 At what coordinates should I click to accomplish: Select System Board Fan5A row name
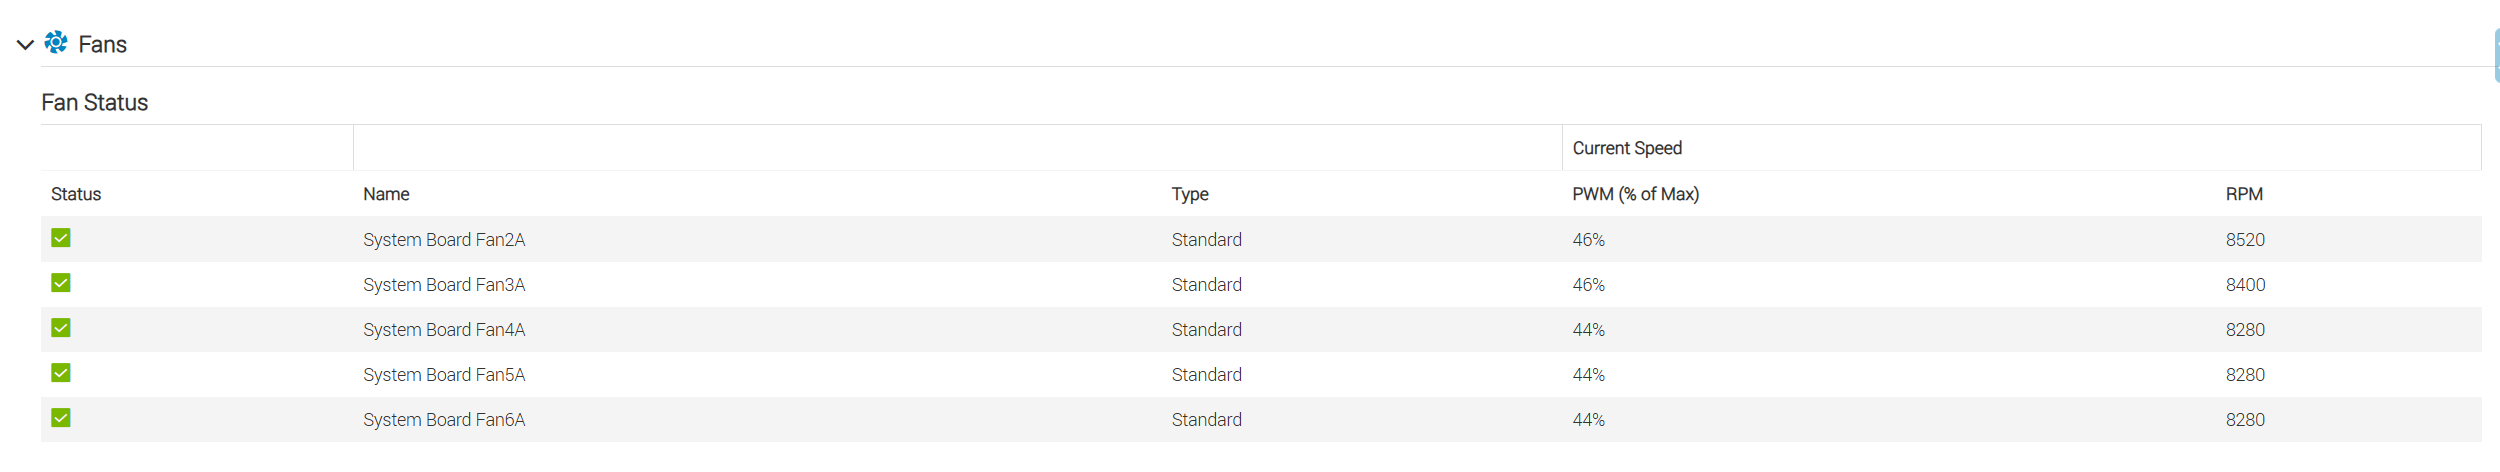444,375
